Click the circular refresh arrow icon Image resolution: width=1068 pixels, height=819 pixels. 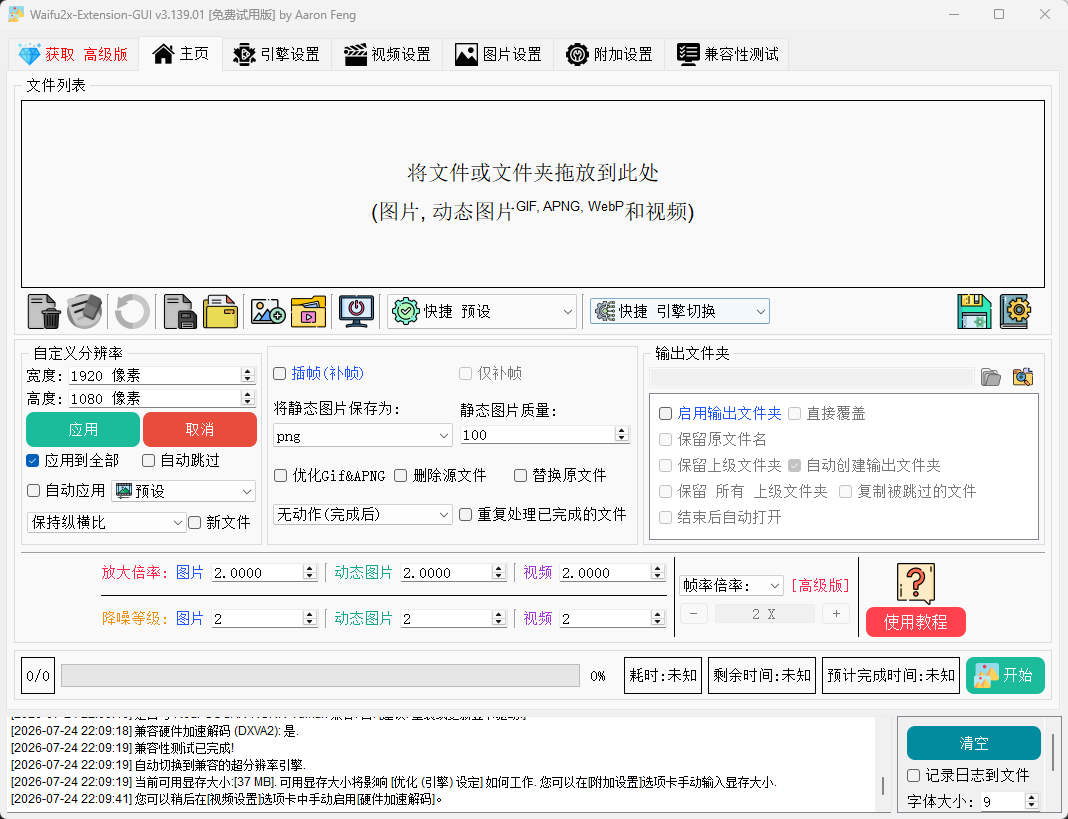point(131,312)
